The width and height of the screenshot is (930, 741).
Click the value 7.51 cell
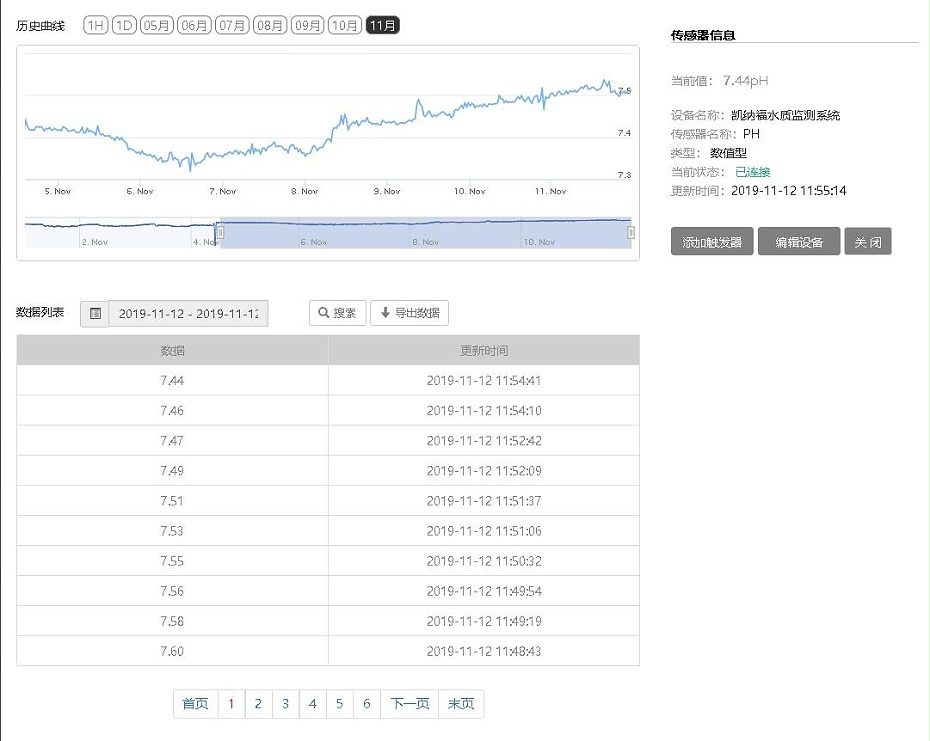(172, 501)
